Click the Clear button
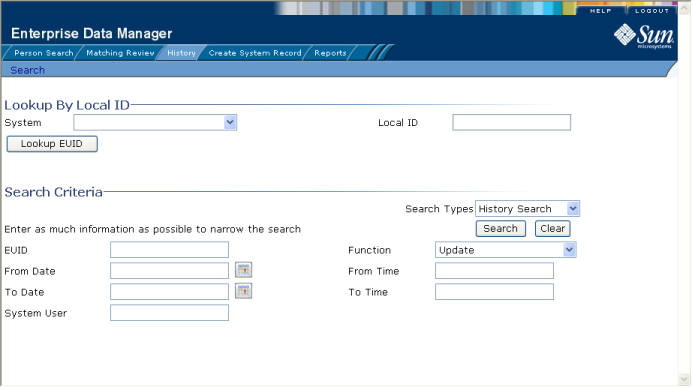Image resolution: width=692 pixels, height=387 pixels. 553,229
